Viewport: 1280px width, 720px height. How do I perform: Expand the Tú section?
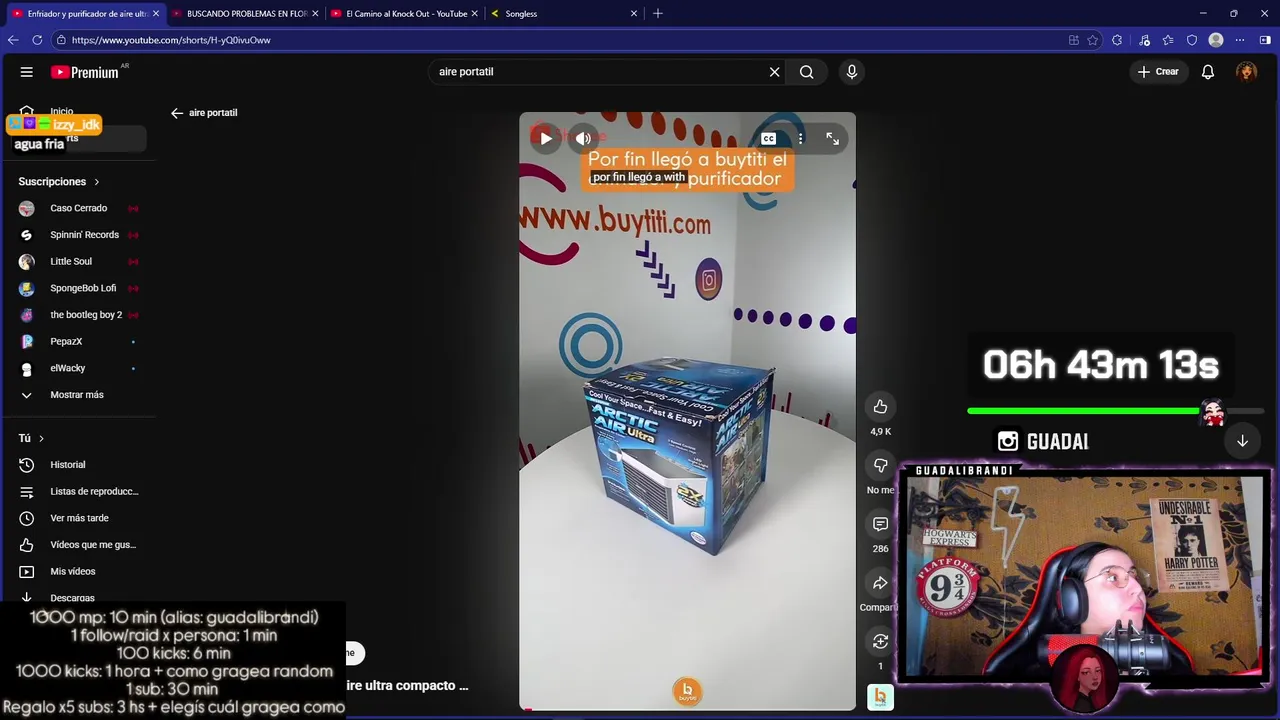pos(31,438)
